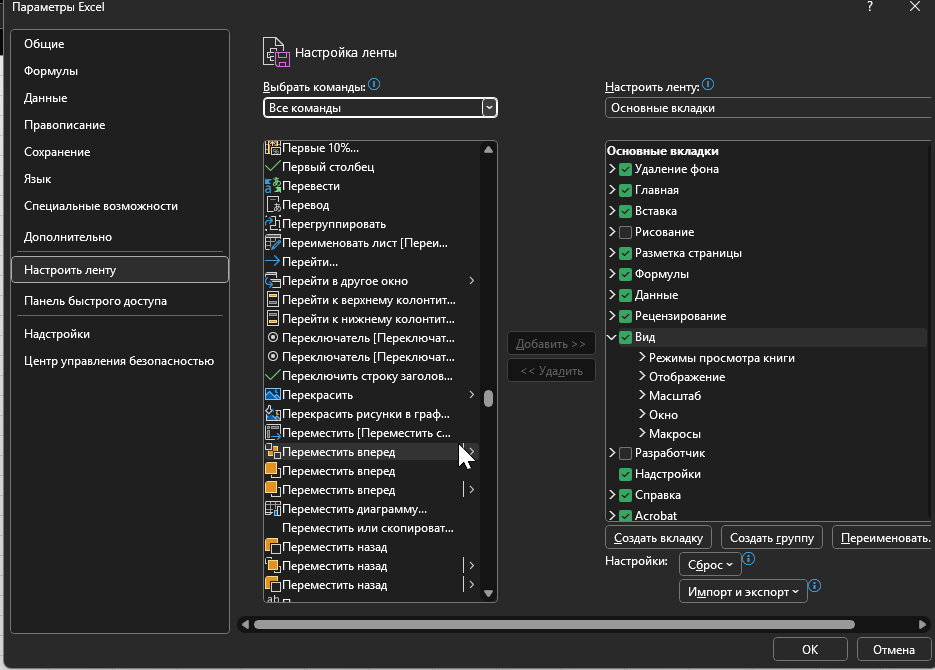Open the "Общие" settings category

coord(120,44)
